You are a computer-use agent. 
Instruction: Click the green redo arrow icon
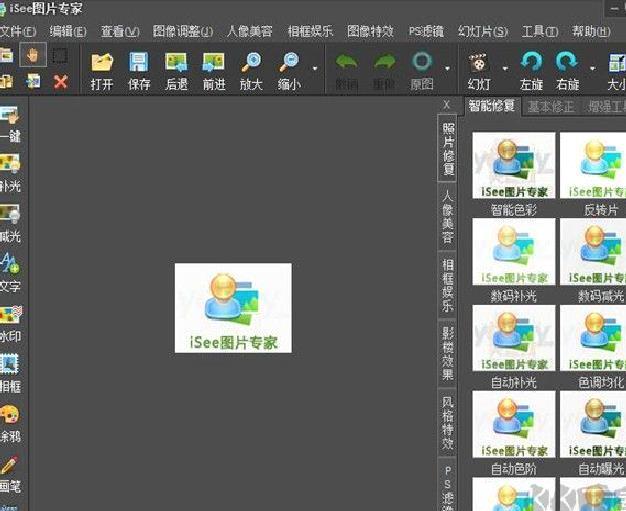pyautogui.click(x=384, y=62)
